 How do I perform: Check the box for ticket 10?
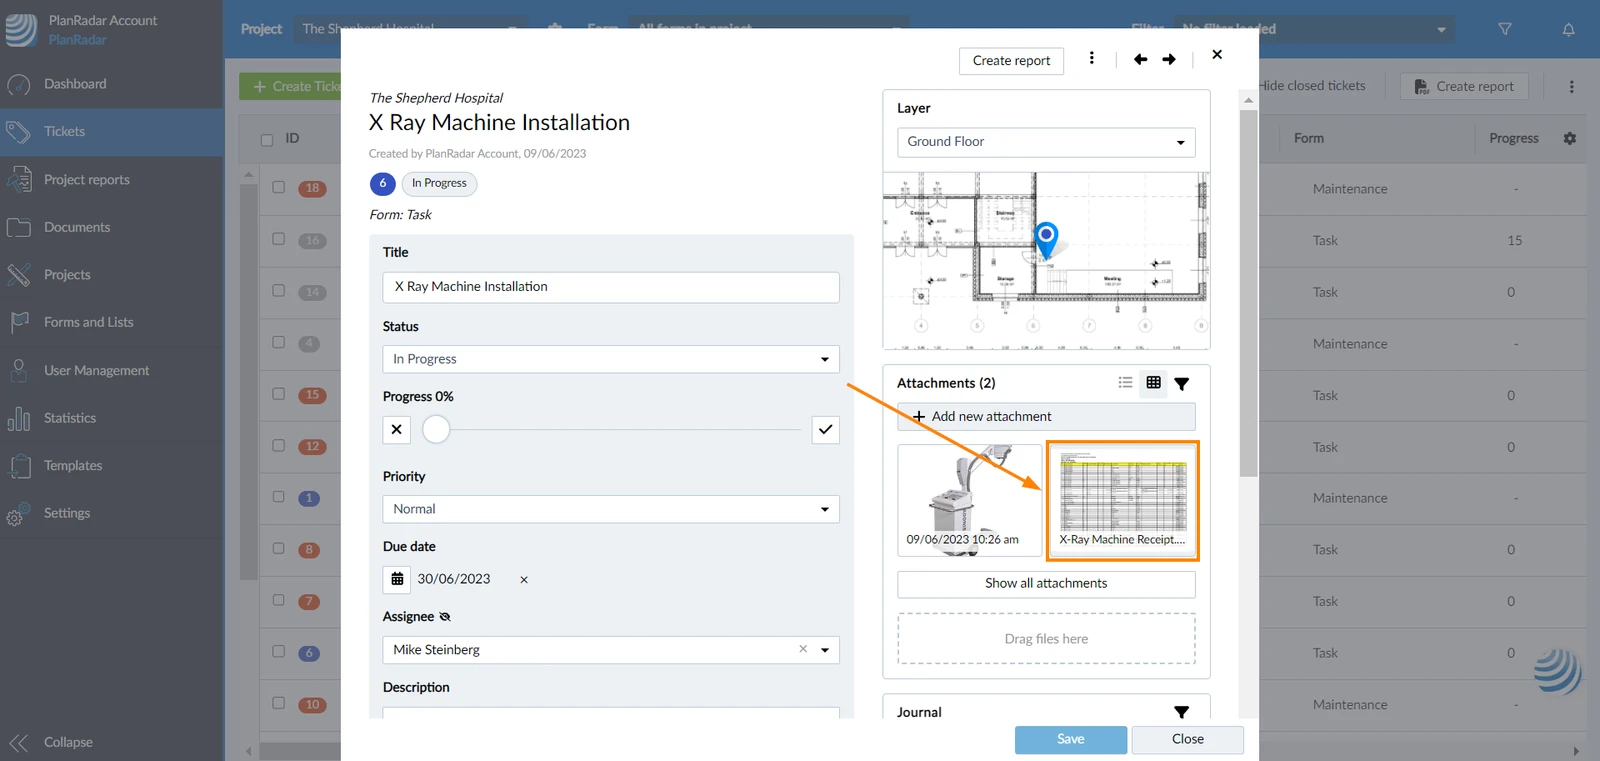(279, 703)
